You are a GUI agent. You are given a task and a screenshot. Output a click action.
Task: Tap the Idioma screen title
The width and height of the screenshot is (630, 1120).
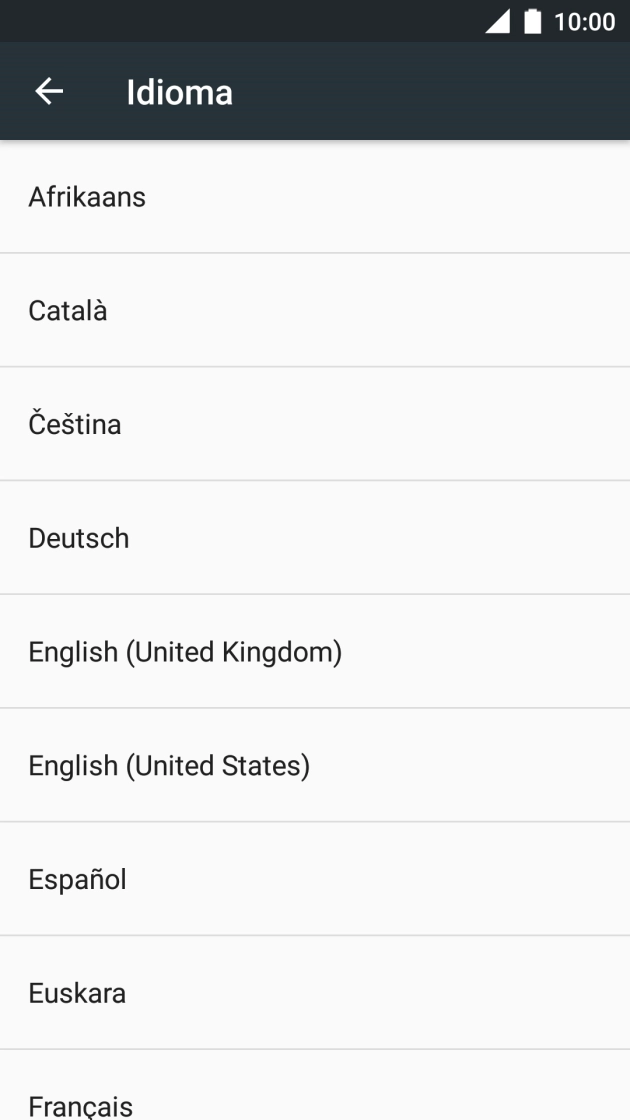179,93
